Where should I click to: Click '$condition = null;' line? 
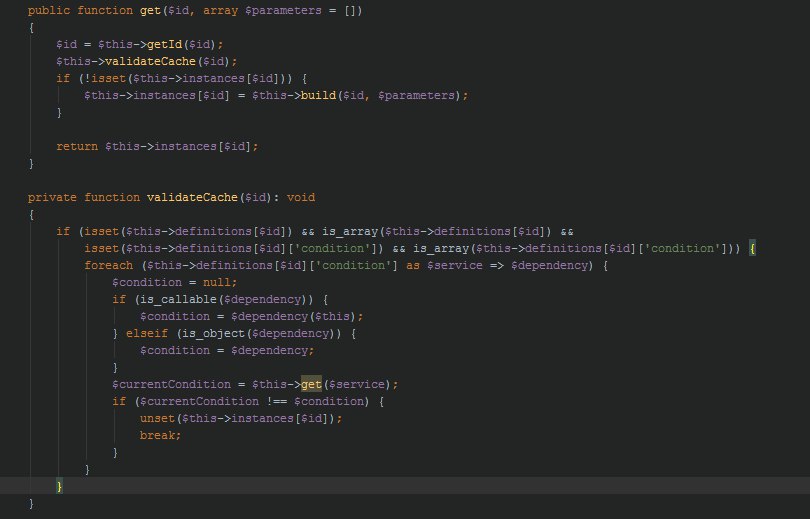tap(175, 282)
